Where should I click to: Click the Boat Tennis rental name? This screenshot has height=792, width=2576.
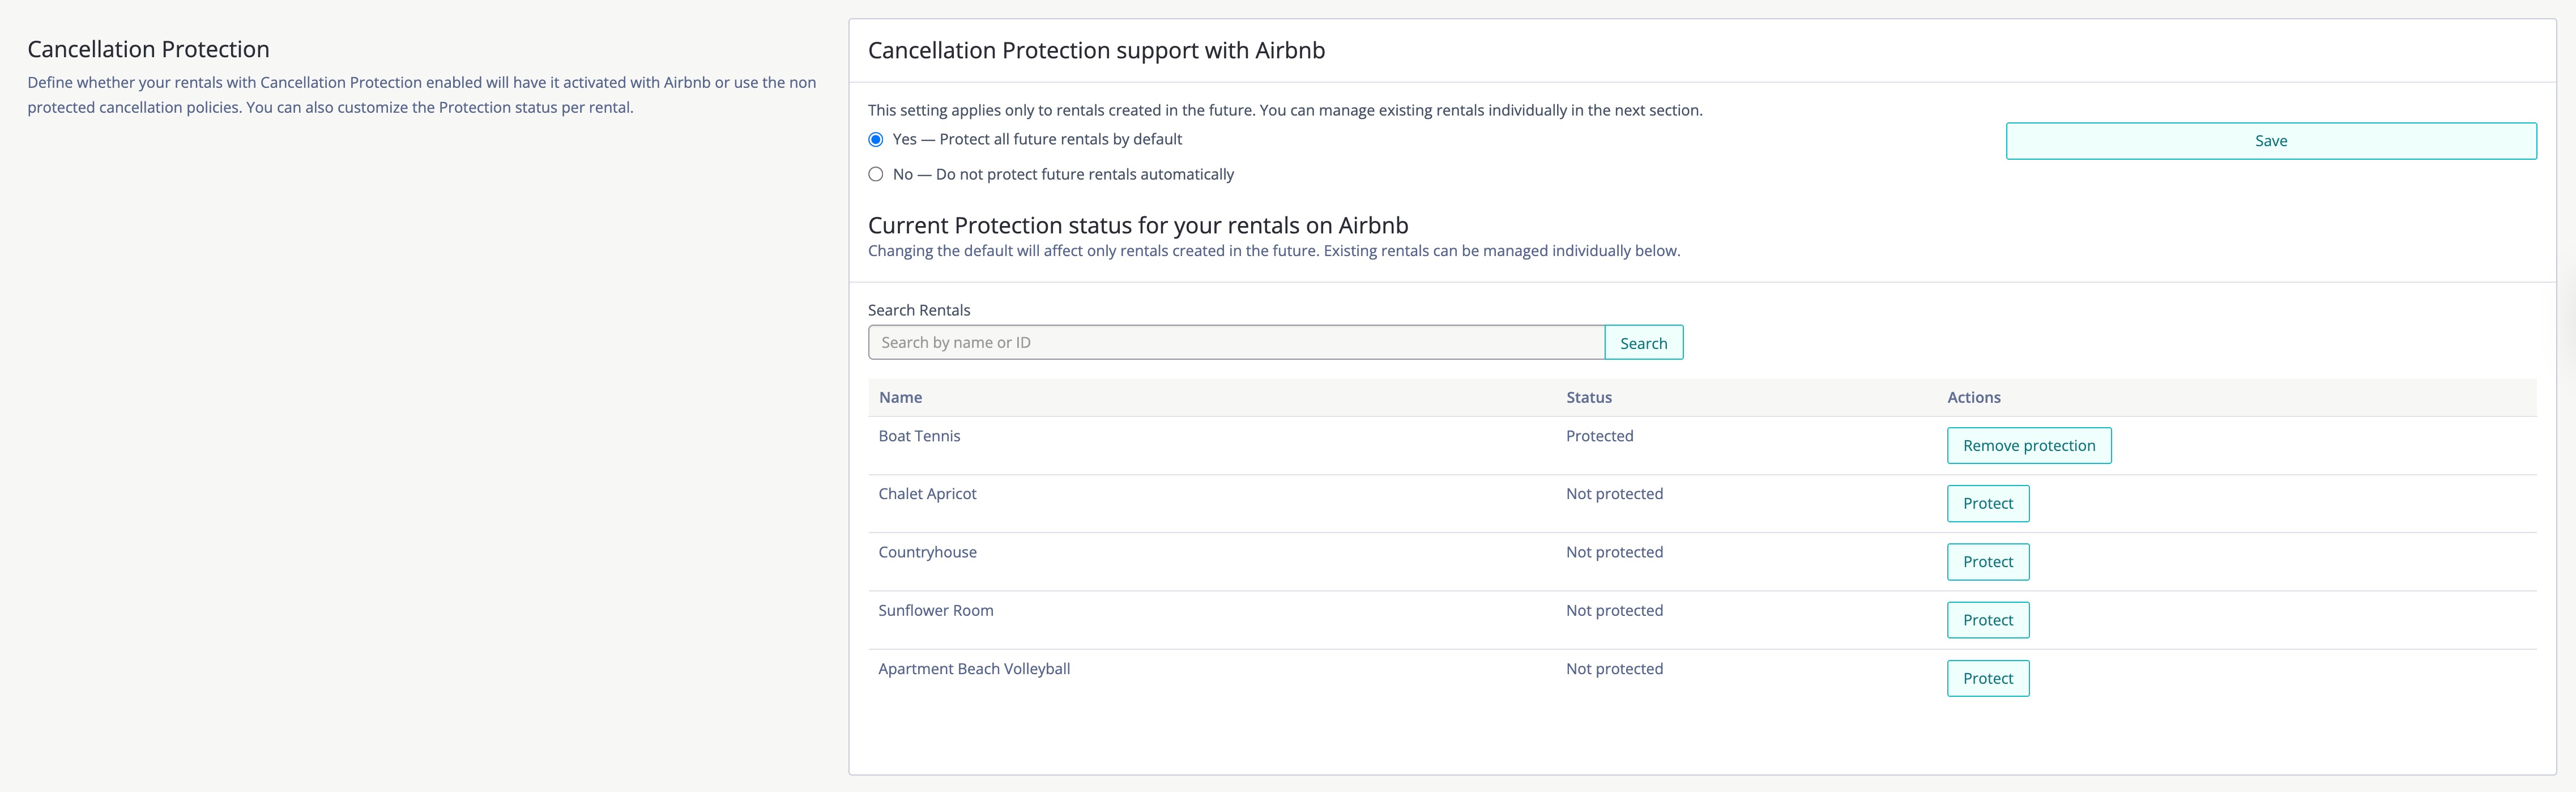(x=919, y=436)
